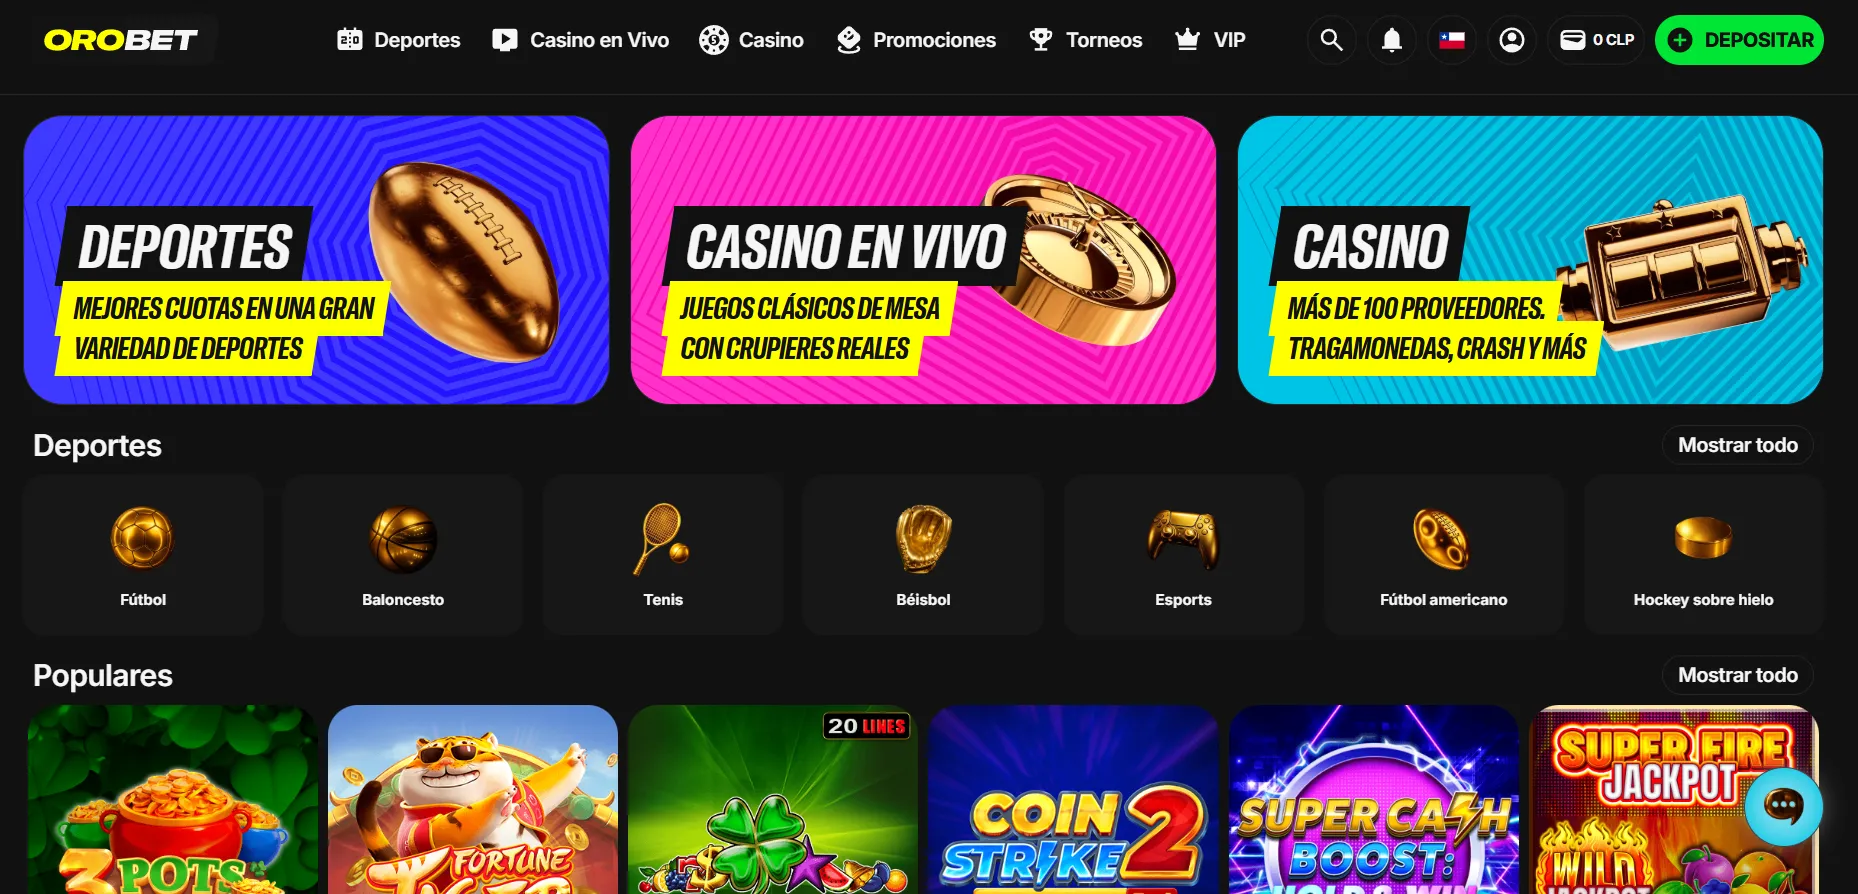Open the Coin Strike 2 game thumbnail
This screenshot has height=894, width=1858.
tap(1073, 800)
